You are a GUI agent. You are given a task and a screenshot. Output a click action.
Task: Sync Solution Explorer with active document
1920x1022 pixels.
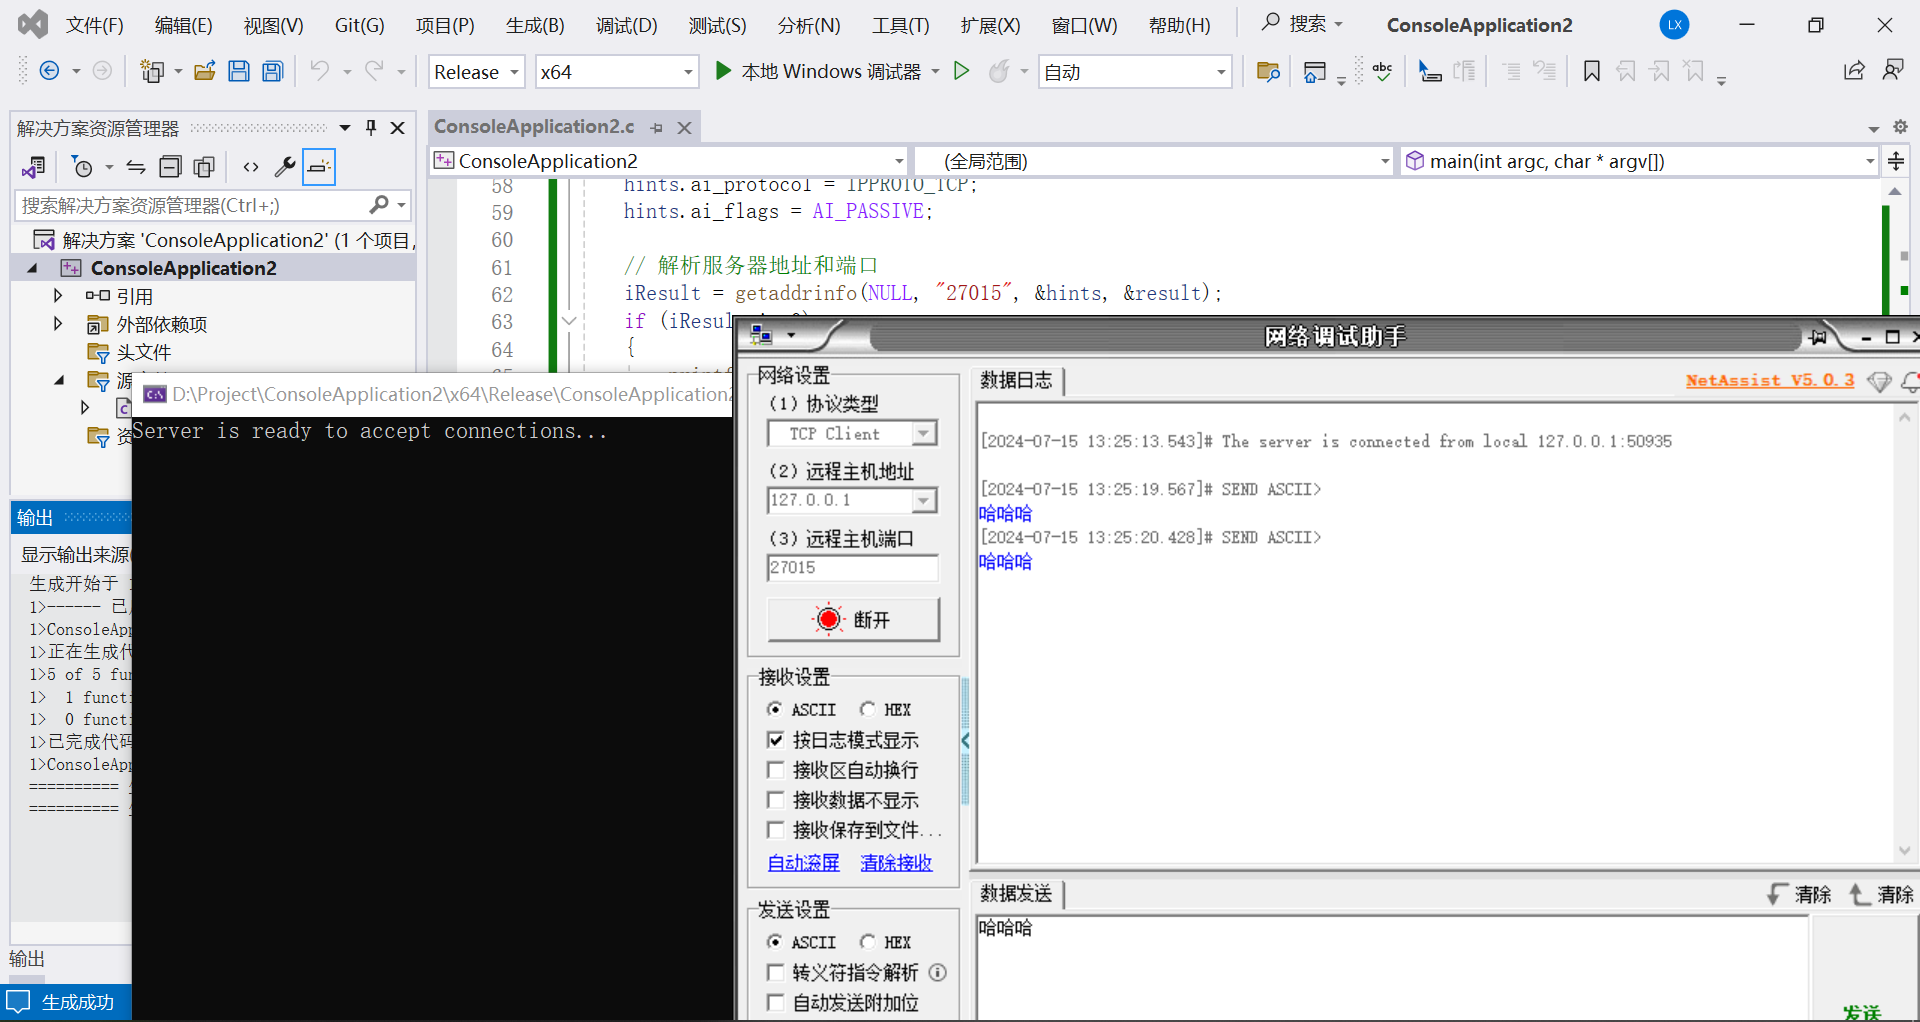pyautogui.click(x=136, y=166)
